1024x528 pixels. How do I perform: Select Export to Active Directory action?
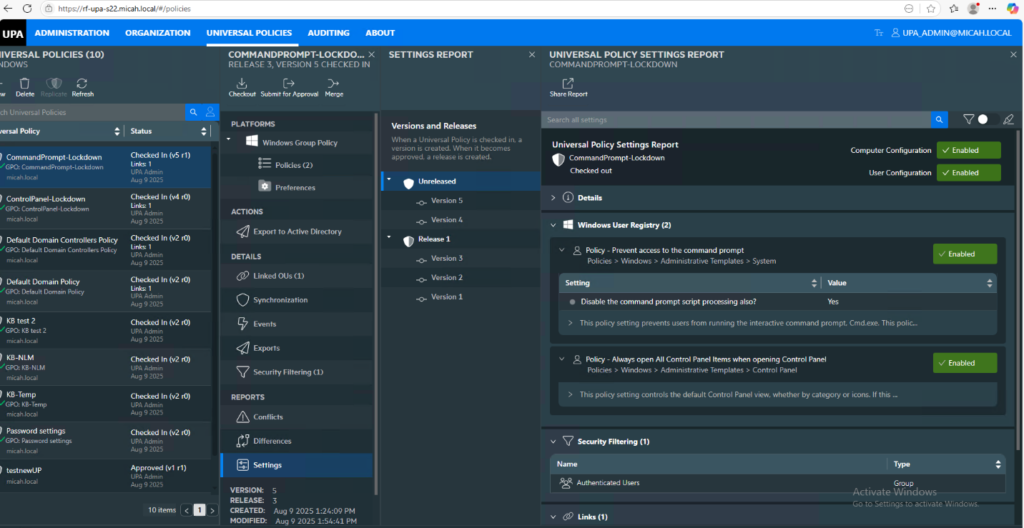coord(298,231)
